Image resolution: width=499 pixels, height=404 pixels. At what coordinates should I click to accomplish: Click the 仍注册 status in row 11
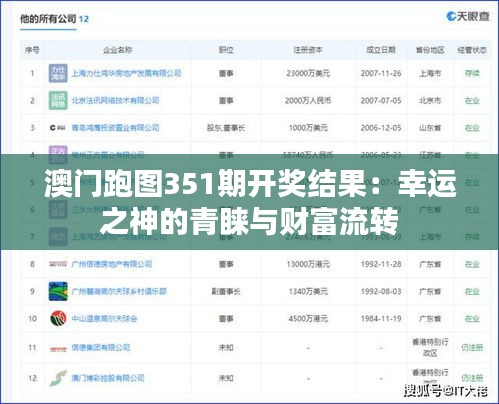pos(472,348)
